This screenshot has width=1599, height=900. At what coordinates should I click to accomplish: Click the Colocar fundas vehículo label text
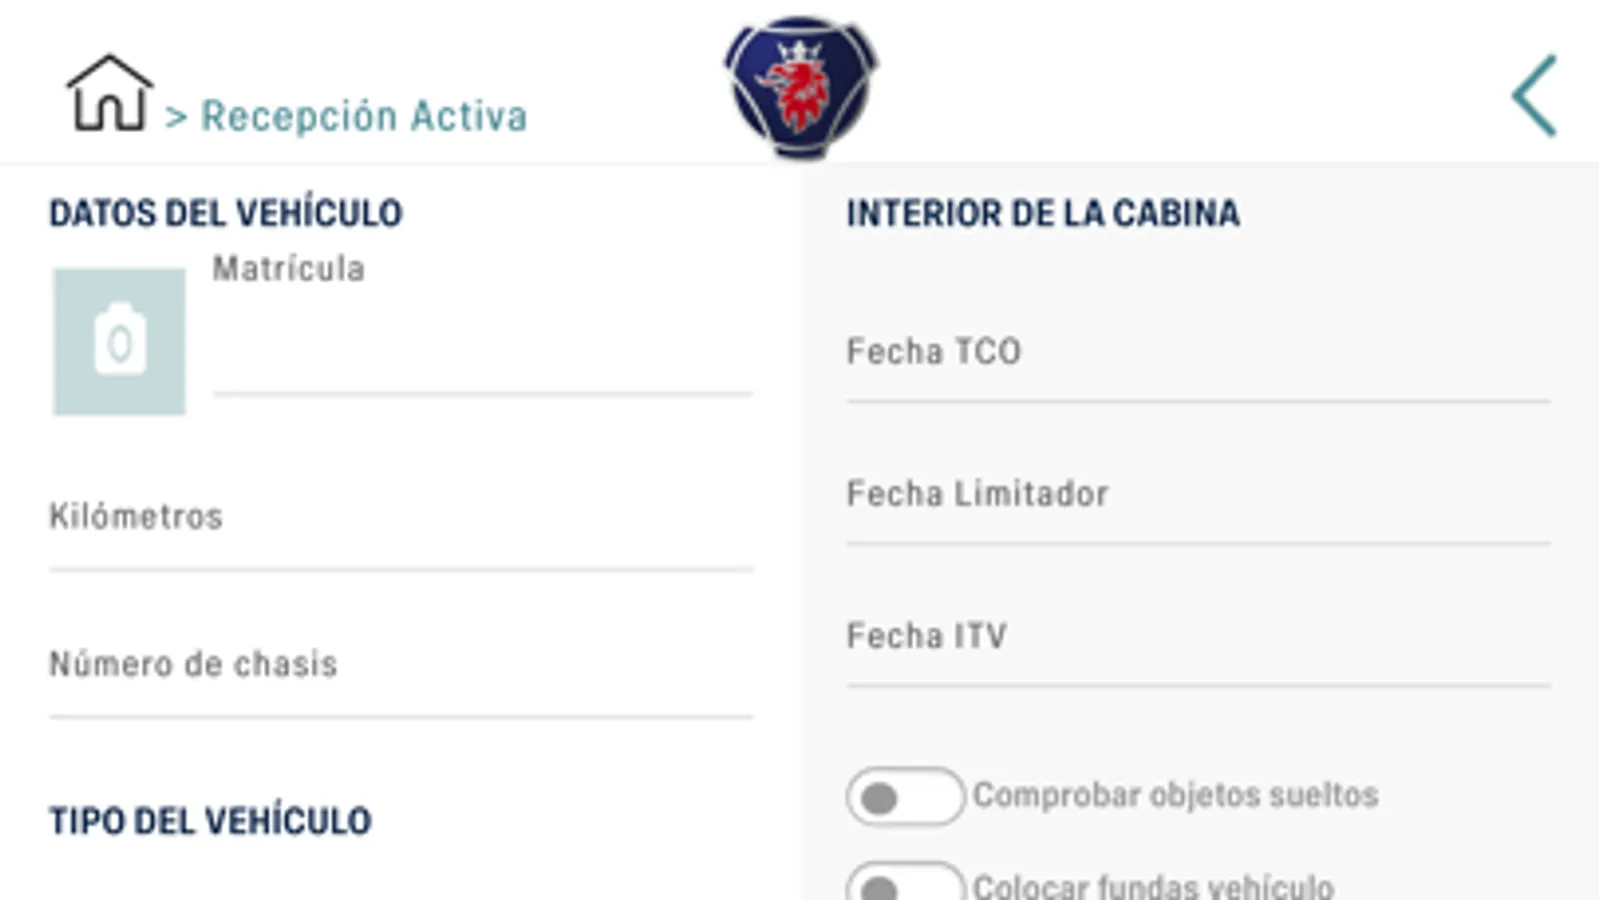[x=1152, y=886]
